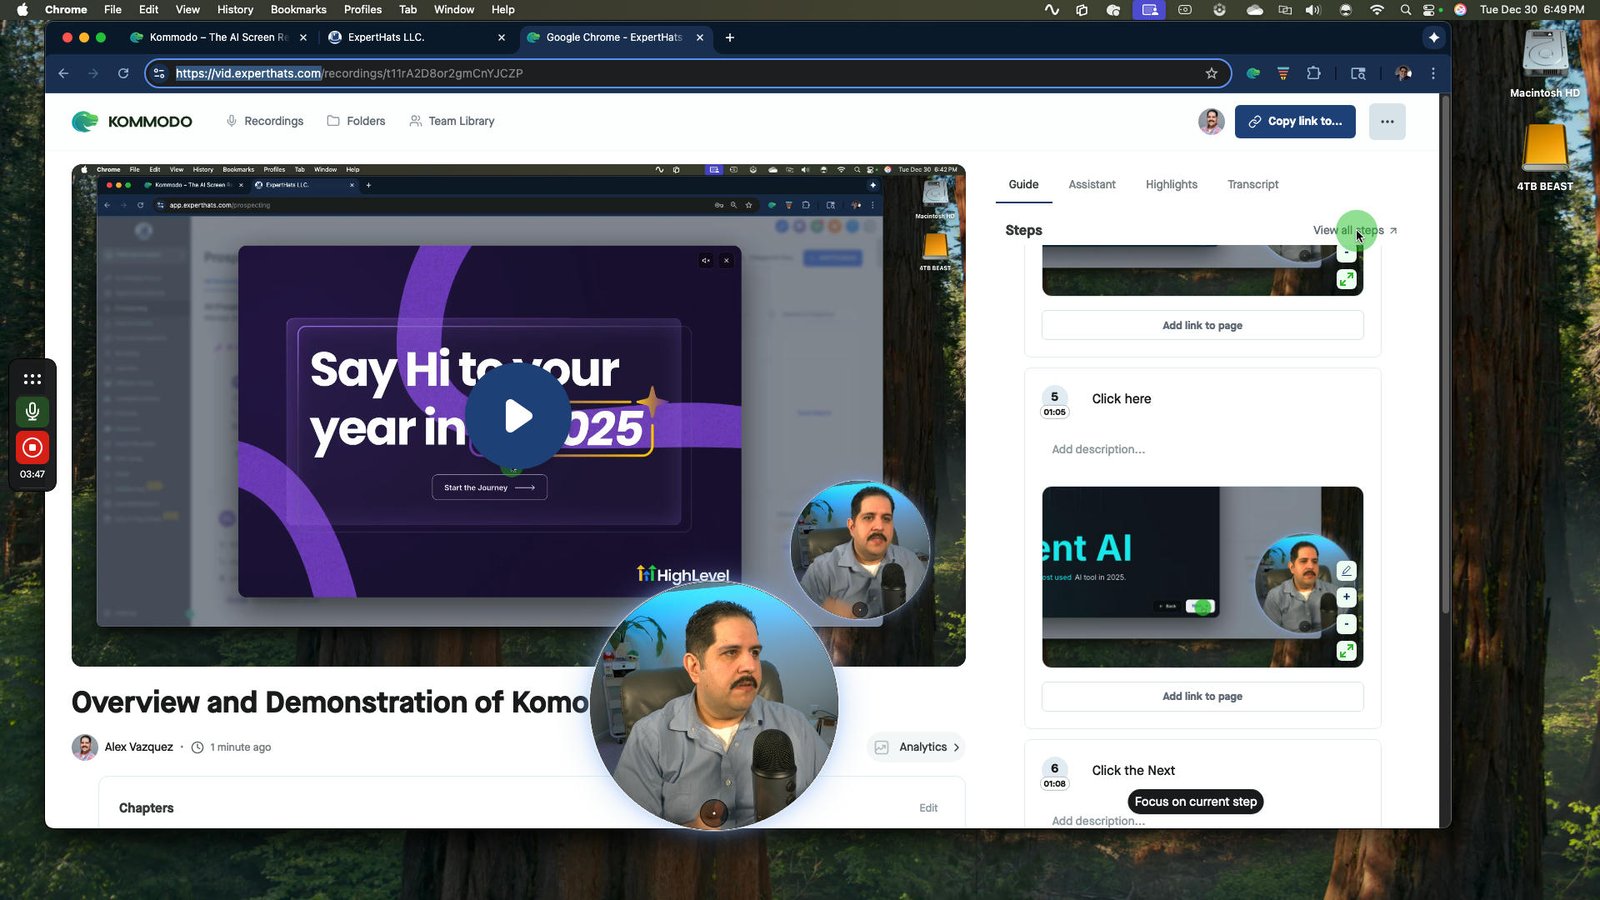Switch to the Highlights tab
This screenshot has height=900, width=1600.
click(1171, 184)
